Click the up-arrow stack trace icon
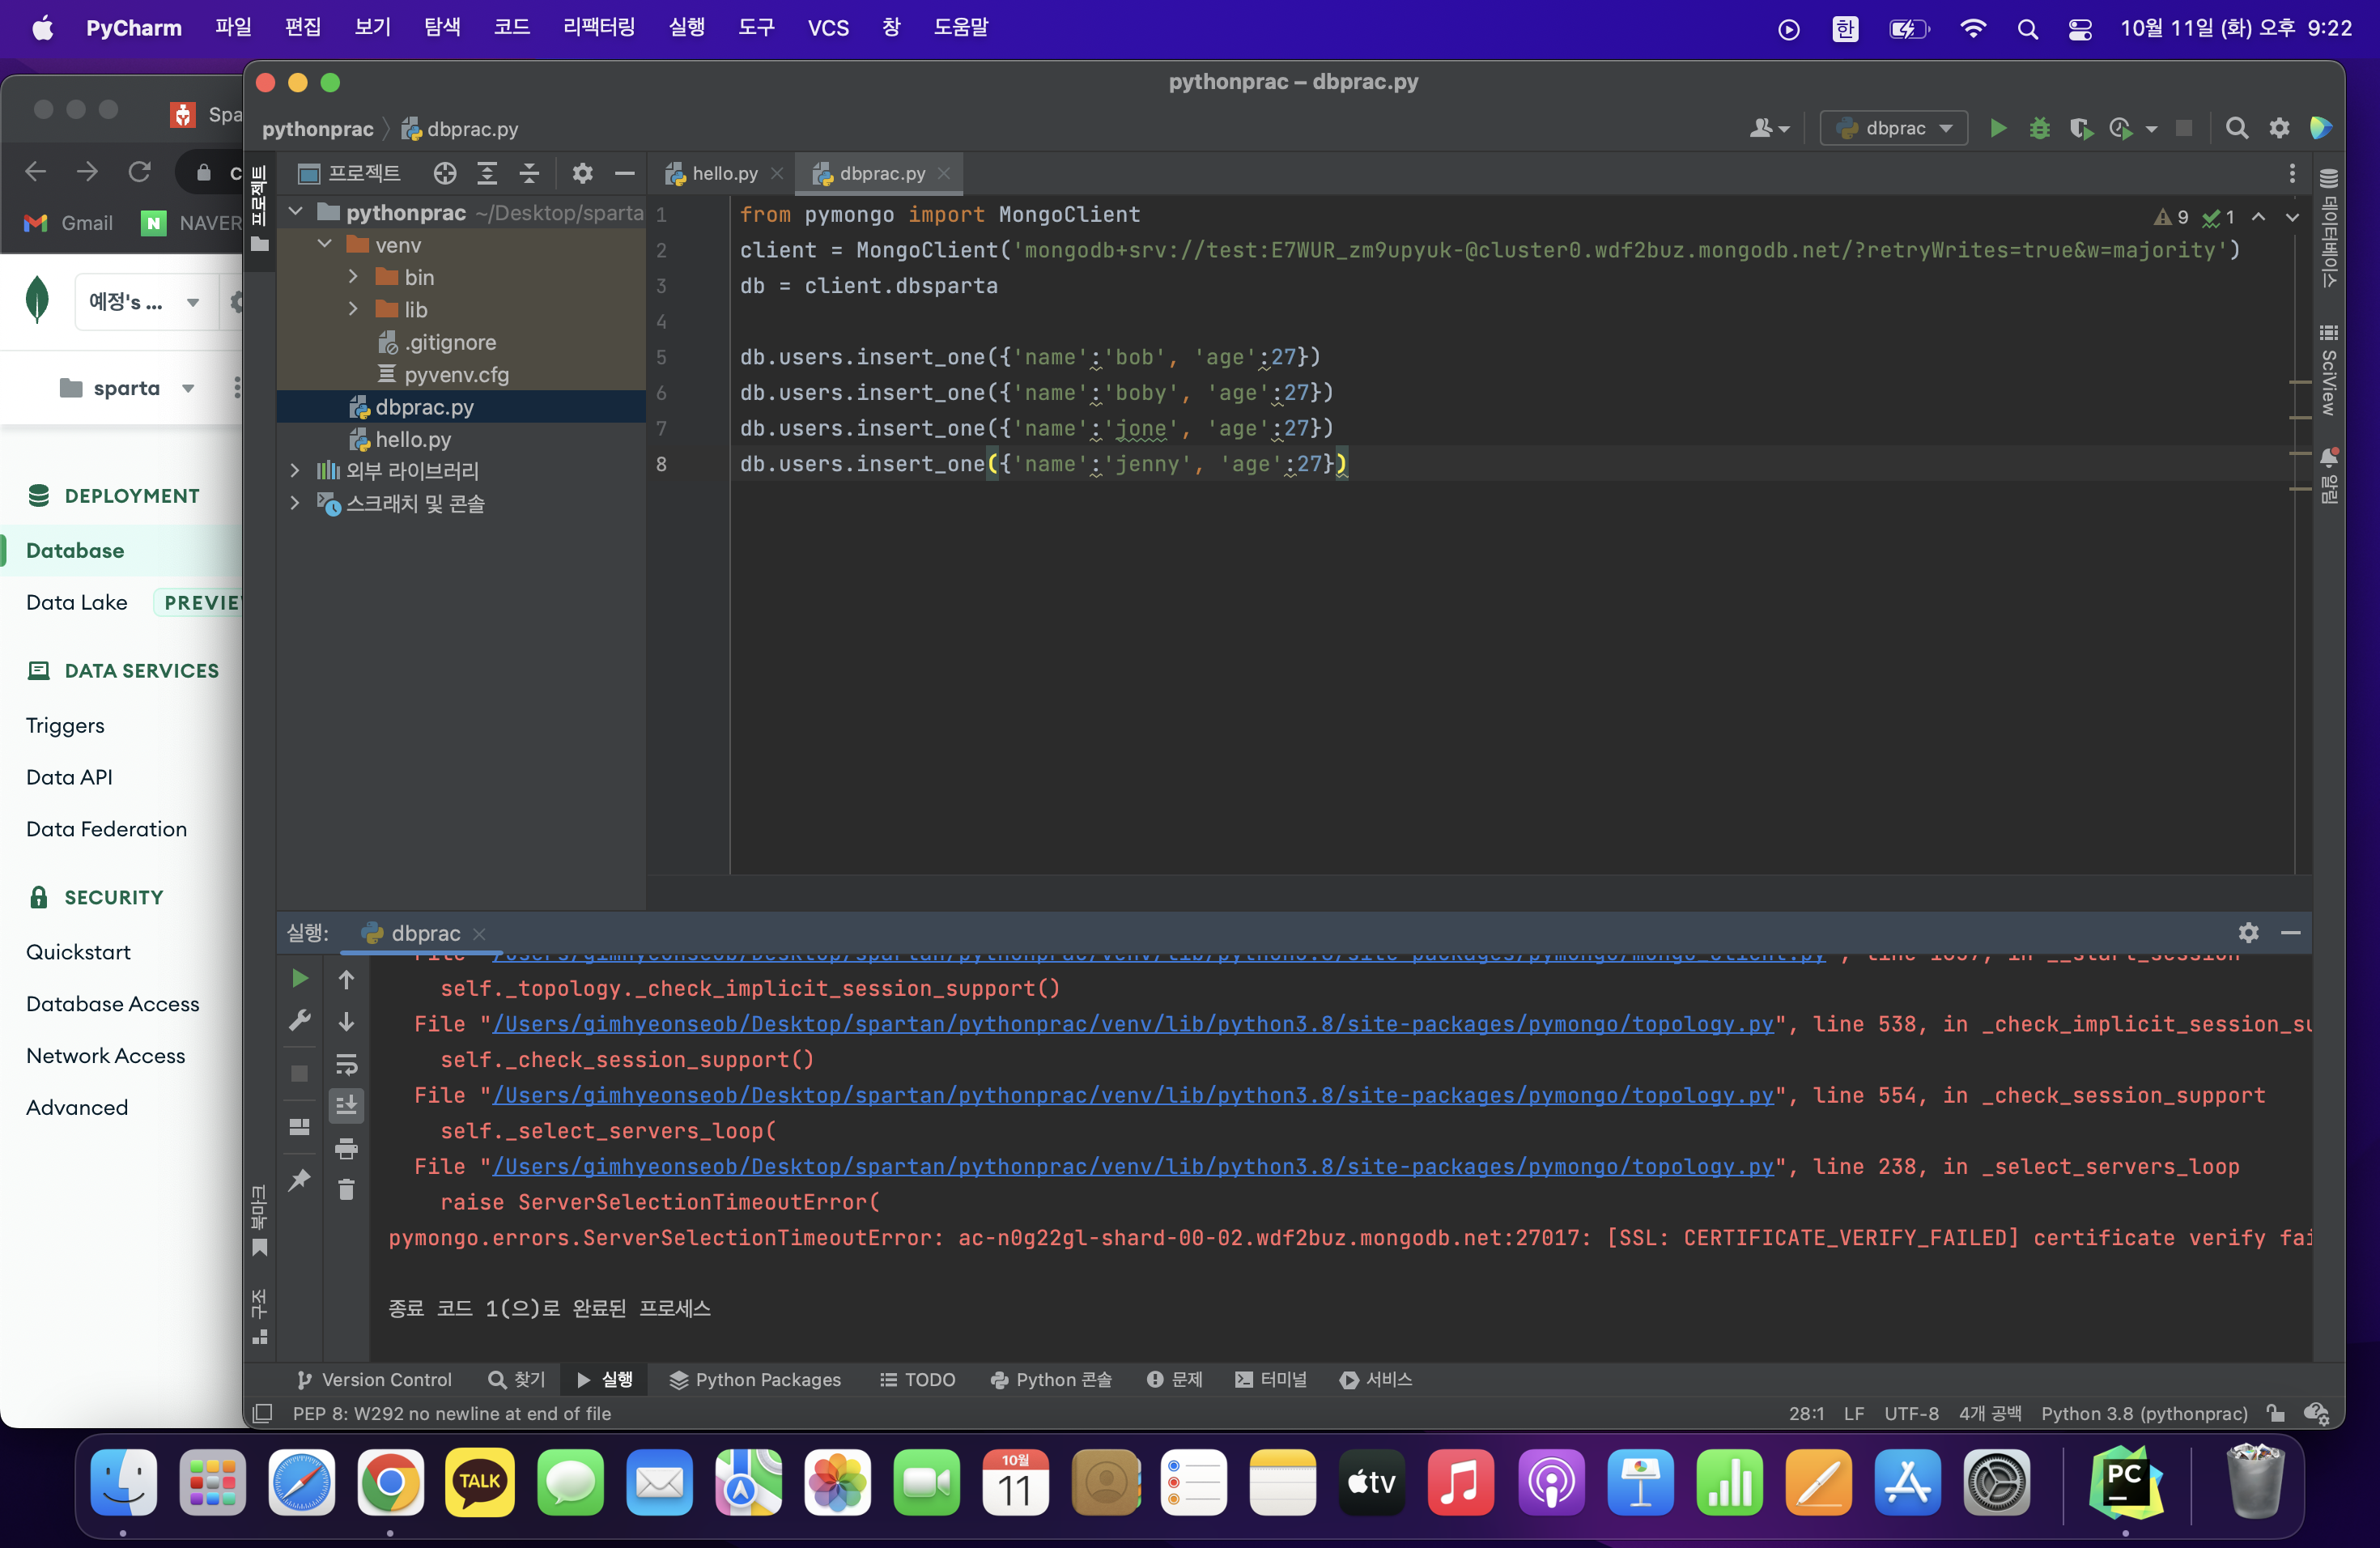The height and width of the screenshot is (1548, 2380). 346,980
